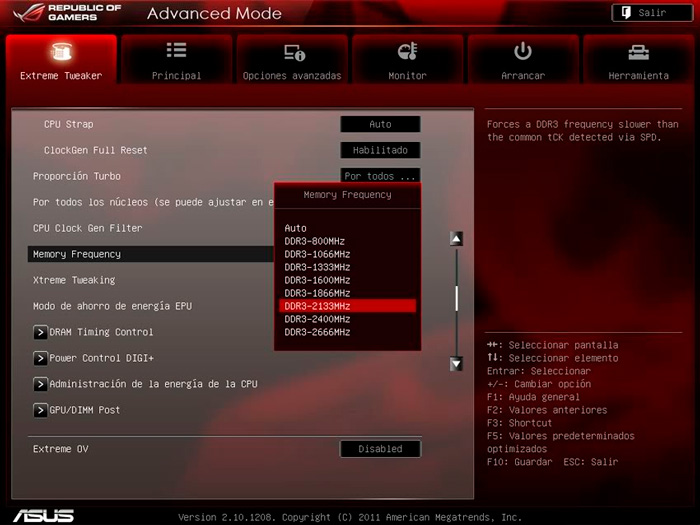Expand GPU/DIMM Post submenu

pyautogui.click(x=41, y=410)
